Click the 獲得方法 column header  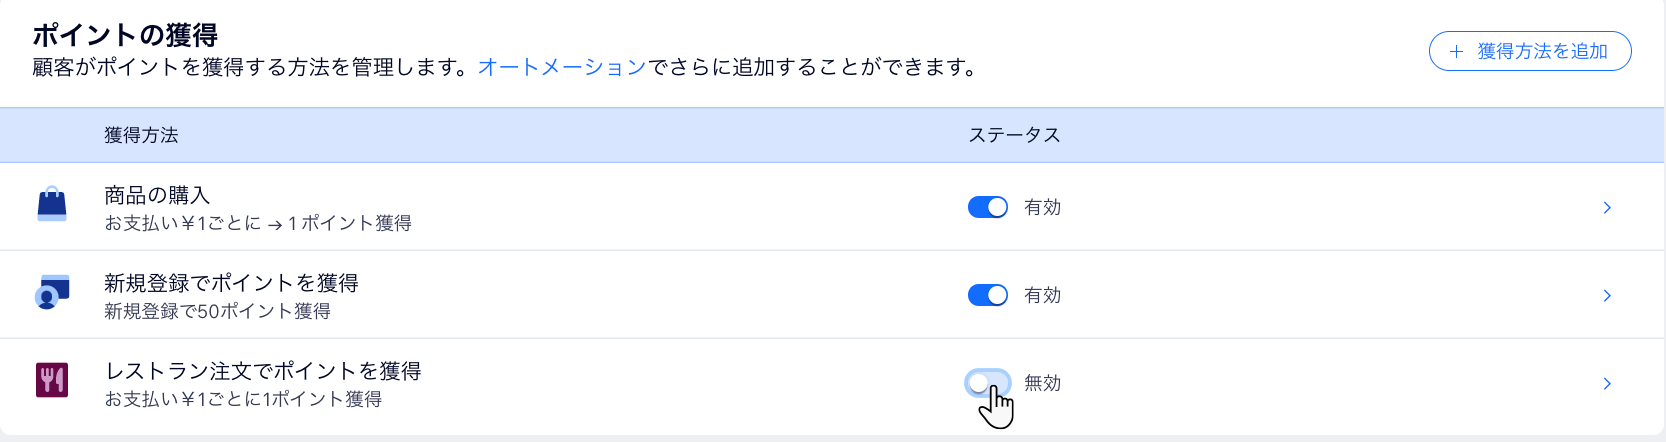click(141, 135)
